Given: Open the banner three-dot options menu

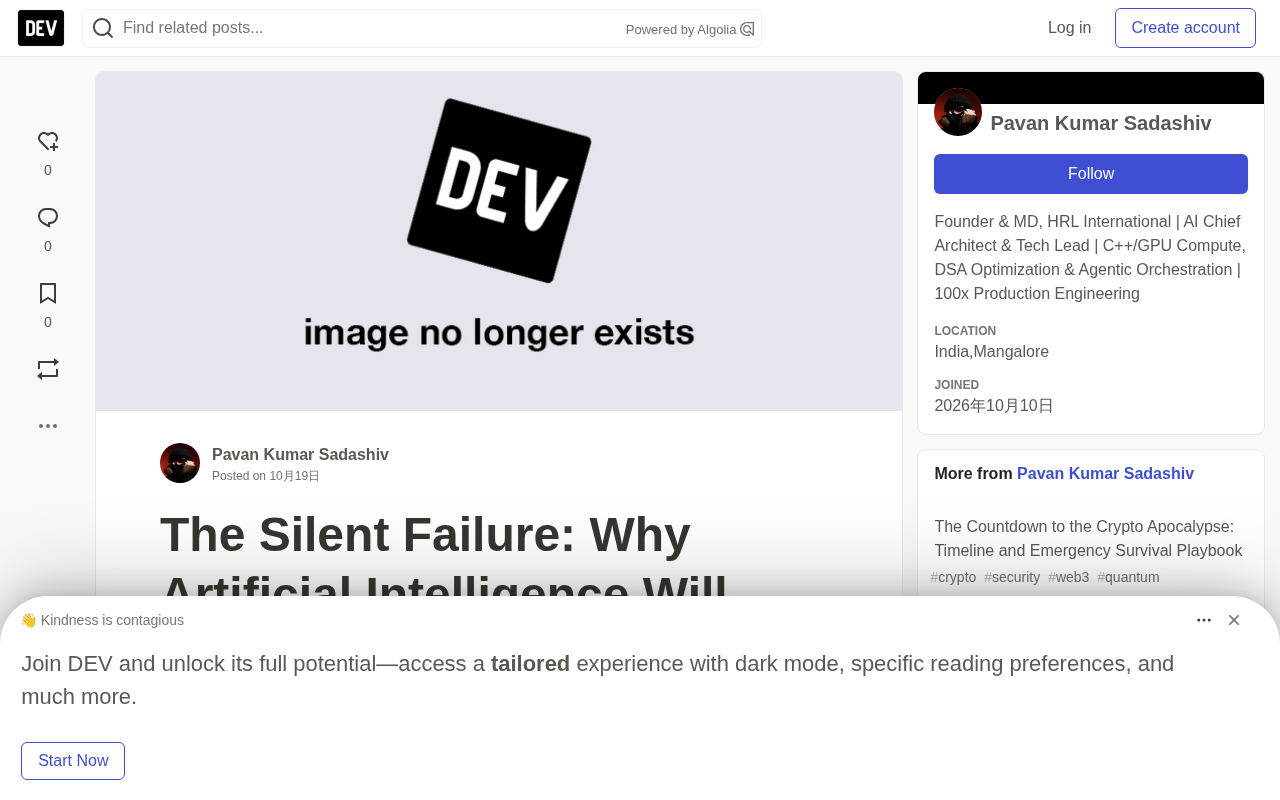Looking at the screenshot, I should point(1204,620).
